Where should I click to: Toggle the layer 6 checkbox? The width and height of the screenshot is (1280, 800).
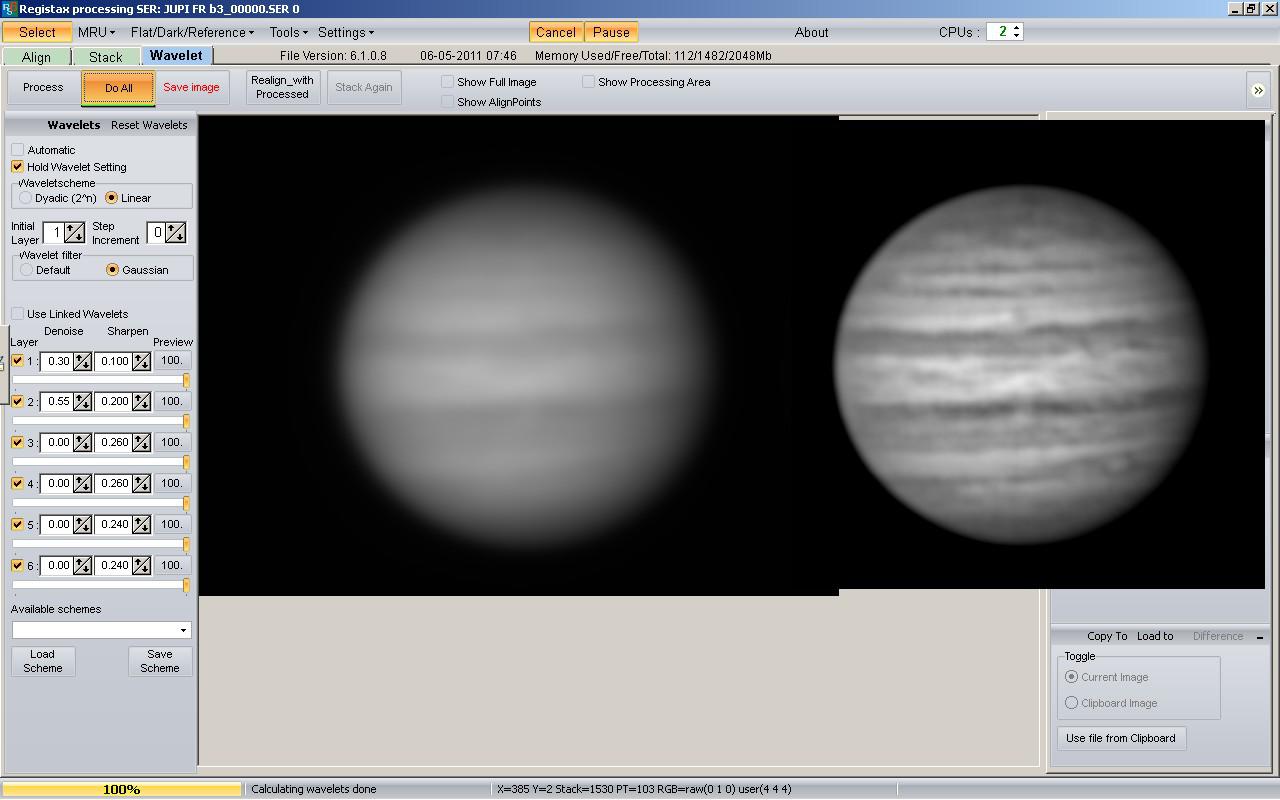[x=18, y=566]
